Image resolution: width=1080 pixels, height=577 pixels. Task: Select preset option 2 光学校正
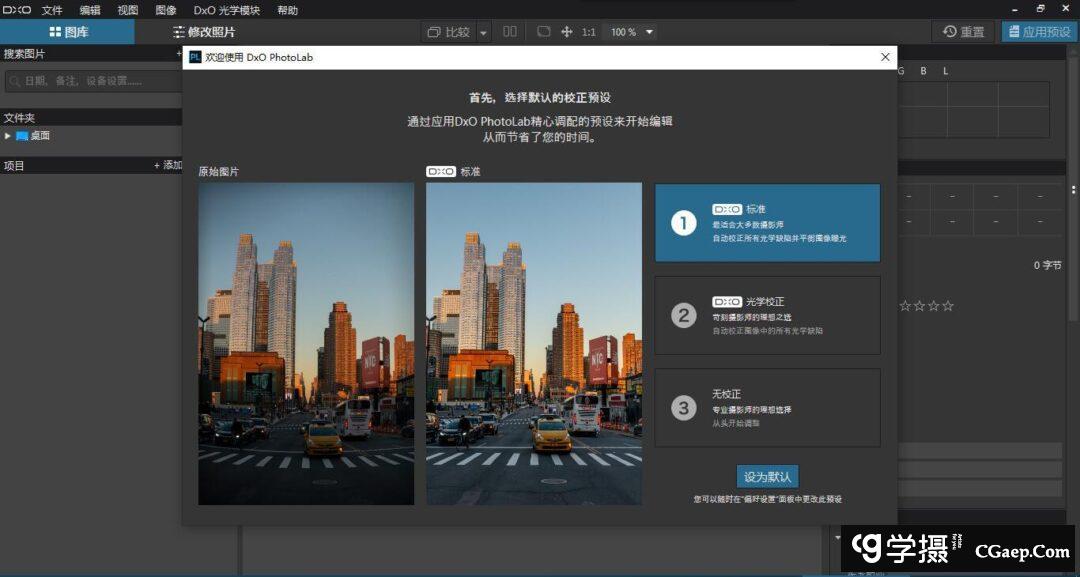click(767, 316)
